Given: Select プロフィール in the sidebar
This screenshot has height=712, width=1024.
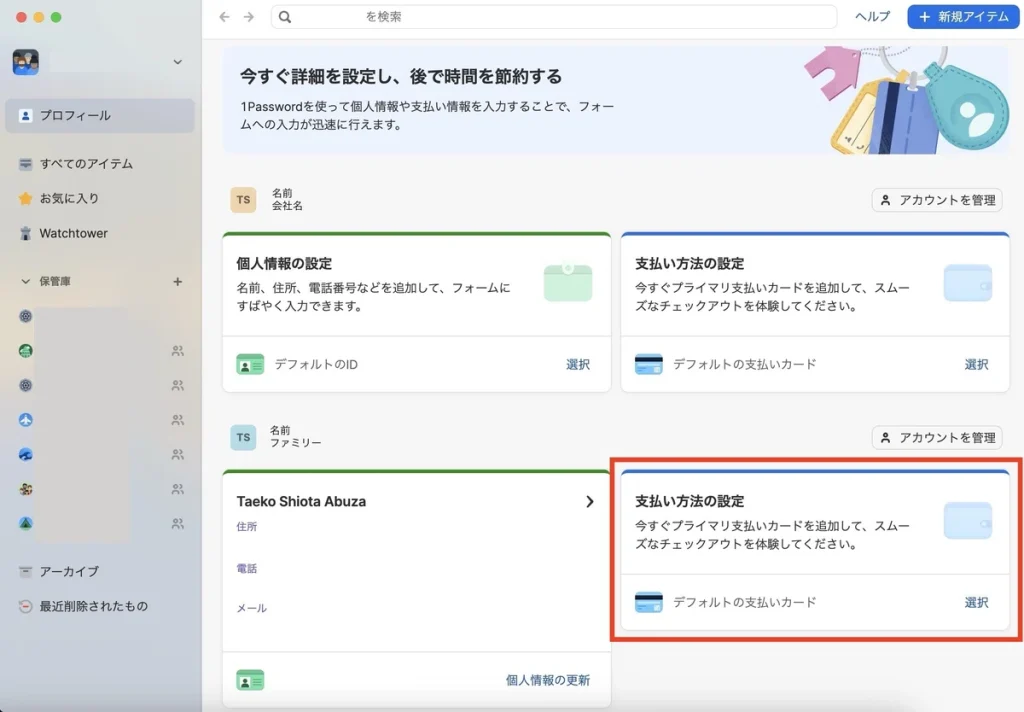Looking at the screenshot, I should (x=75, y=115).
